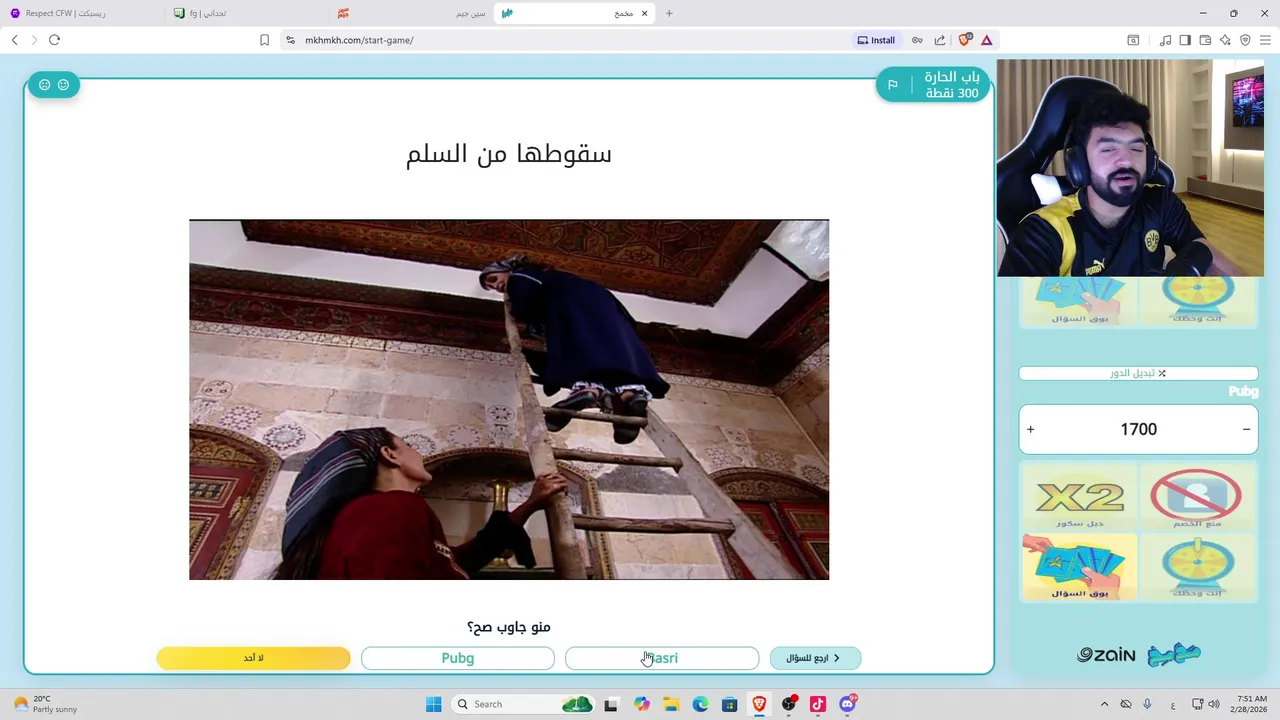The image size is (1280, 720).
Task: Choose Nasri as the correct answerer
Action: coord(662,658)
